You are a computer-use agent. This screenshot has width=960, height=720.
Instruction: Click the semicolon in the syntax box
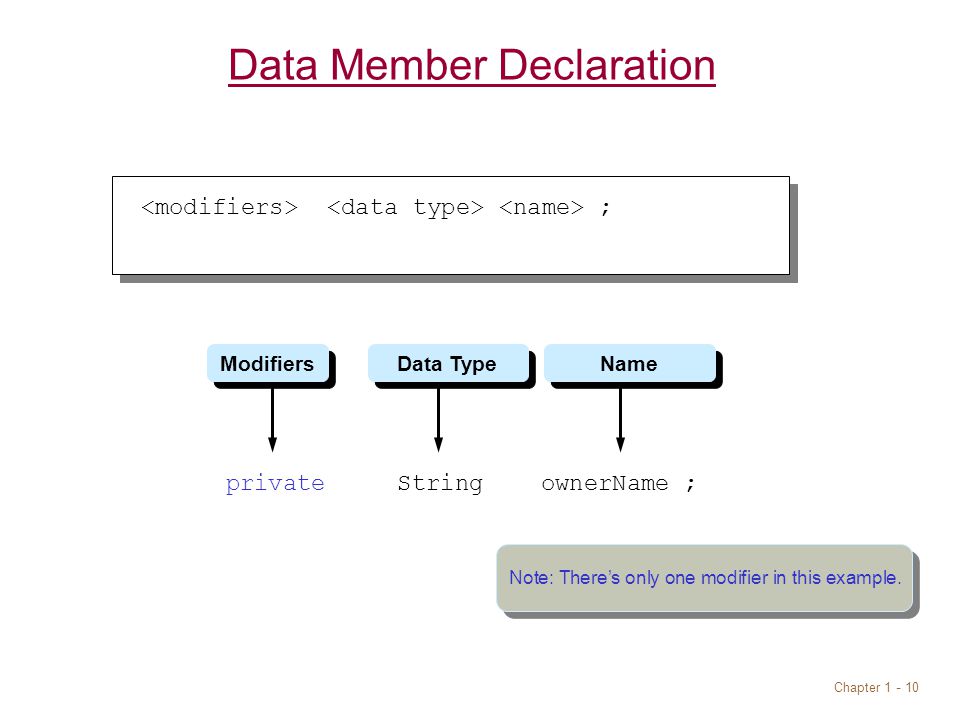(606, 208)
